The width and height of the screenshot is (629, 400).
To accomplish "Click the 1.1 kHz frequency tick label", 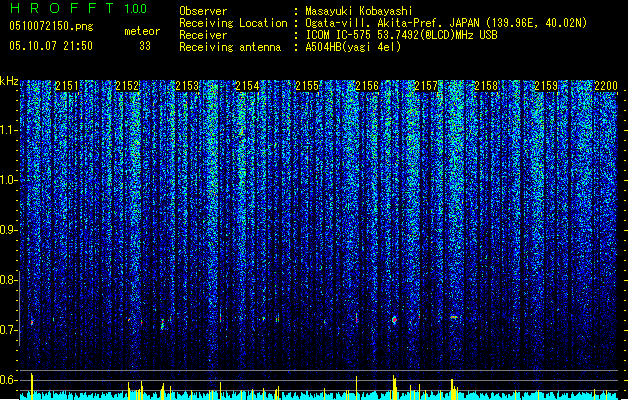I will pos(8,130).
